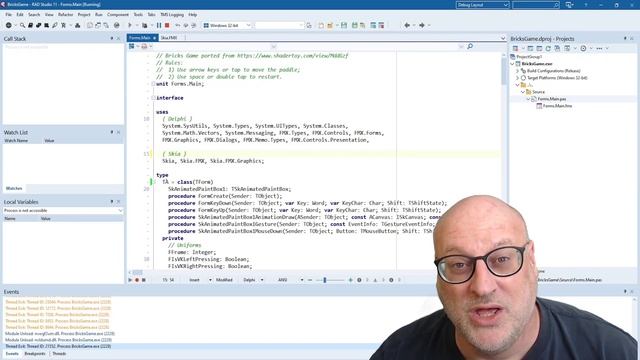This screenshot has width=640, height=360.
Task: Open the Delphi language dropdown in the status bar
Action: point(262,280)
